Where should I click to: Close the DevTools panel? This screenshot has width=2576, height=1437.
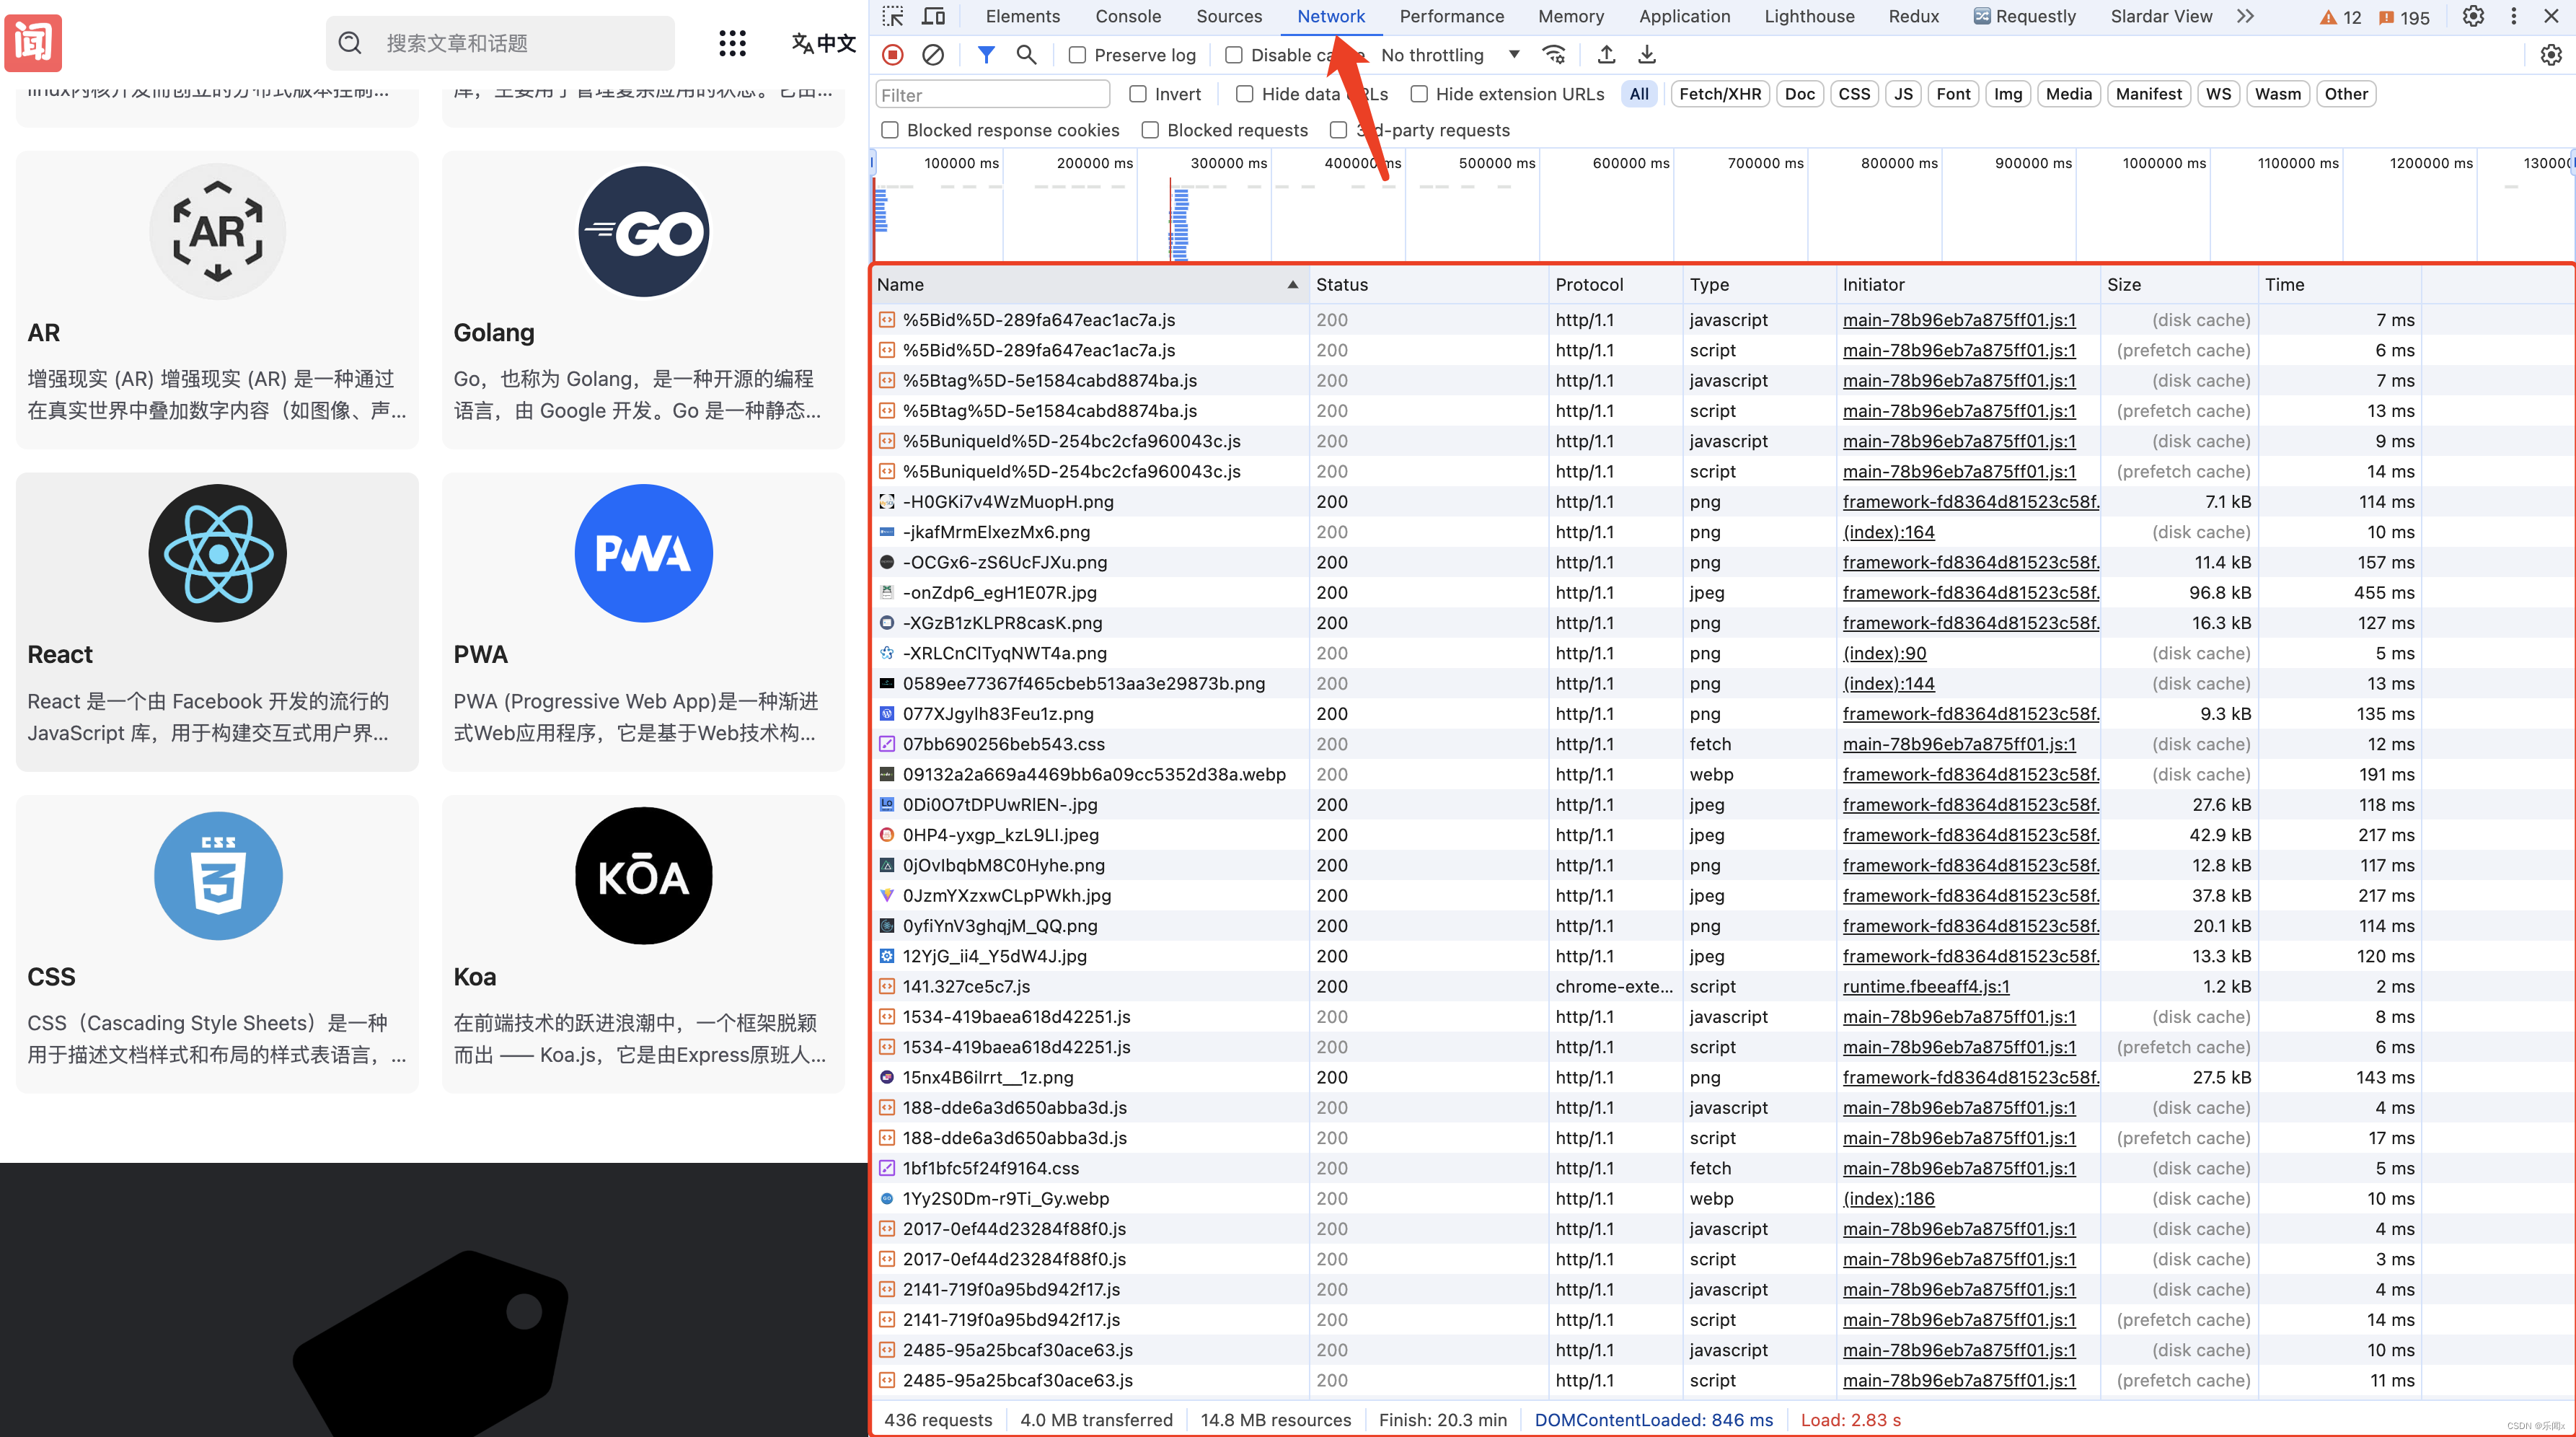click(x=2551, y=17)
